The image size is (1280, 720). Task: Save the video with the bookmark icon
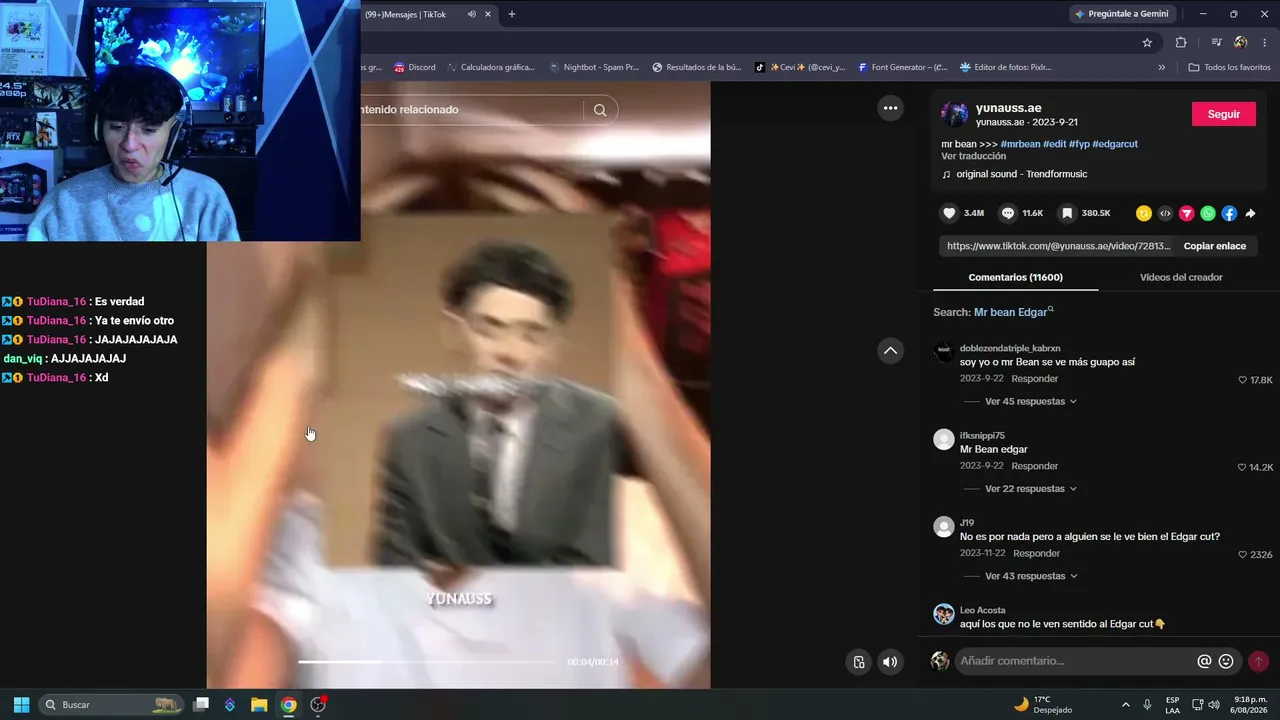point(1067,213)
